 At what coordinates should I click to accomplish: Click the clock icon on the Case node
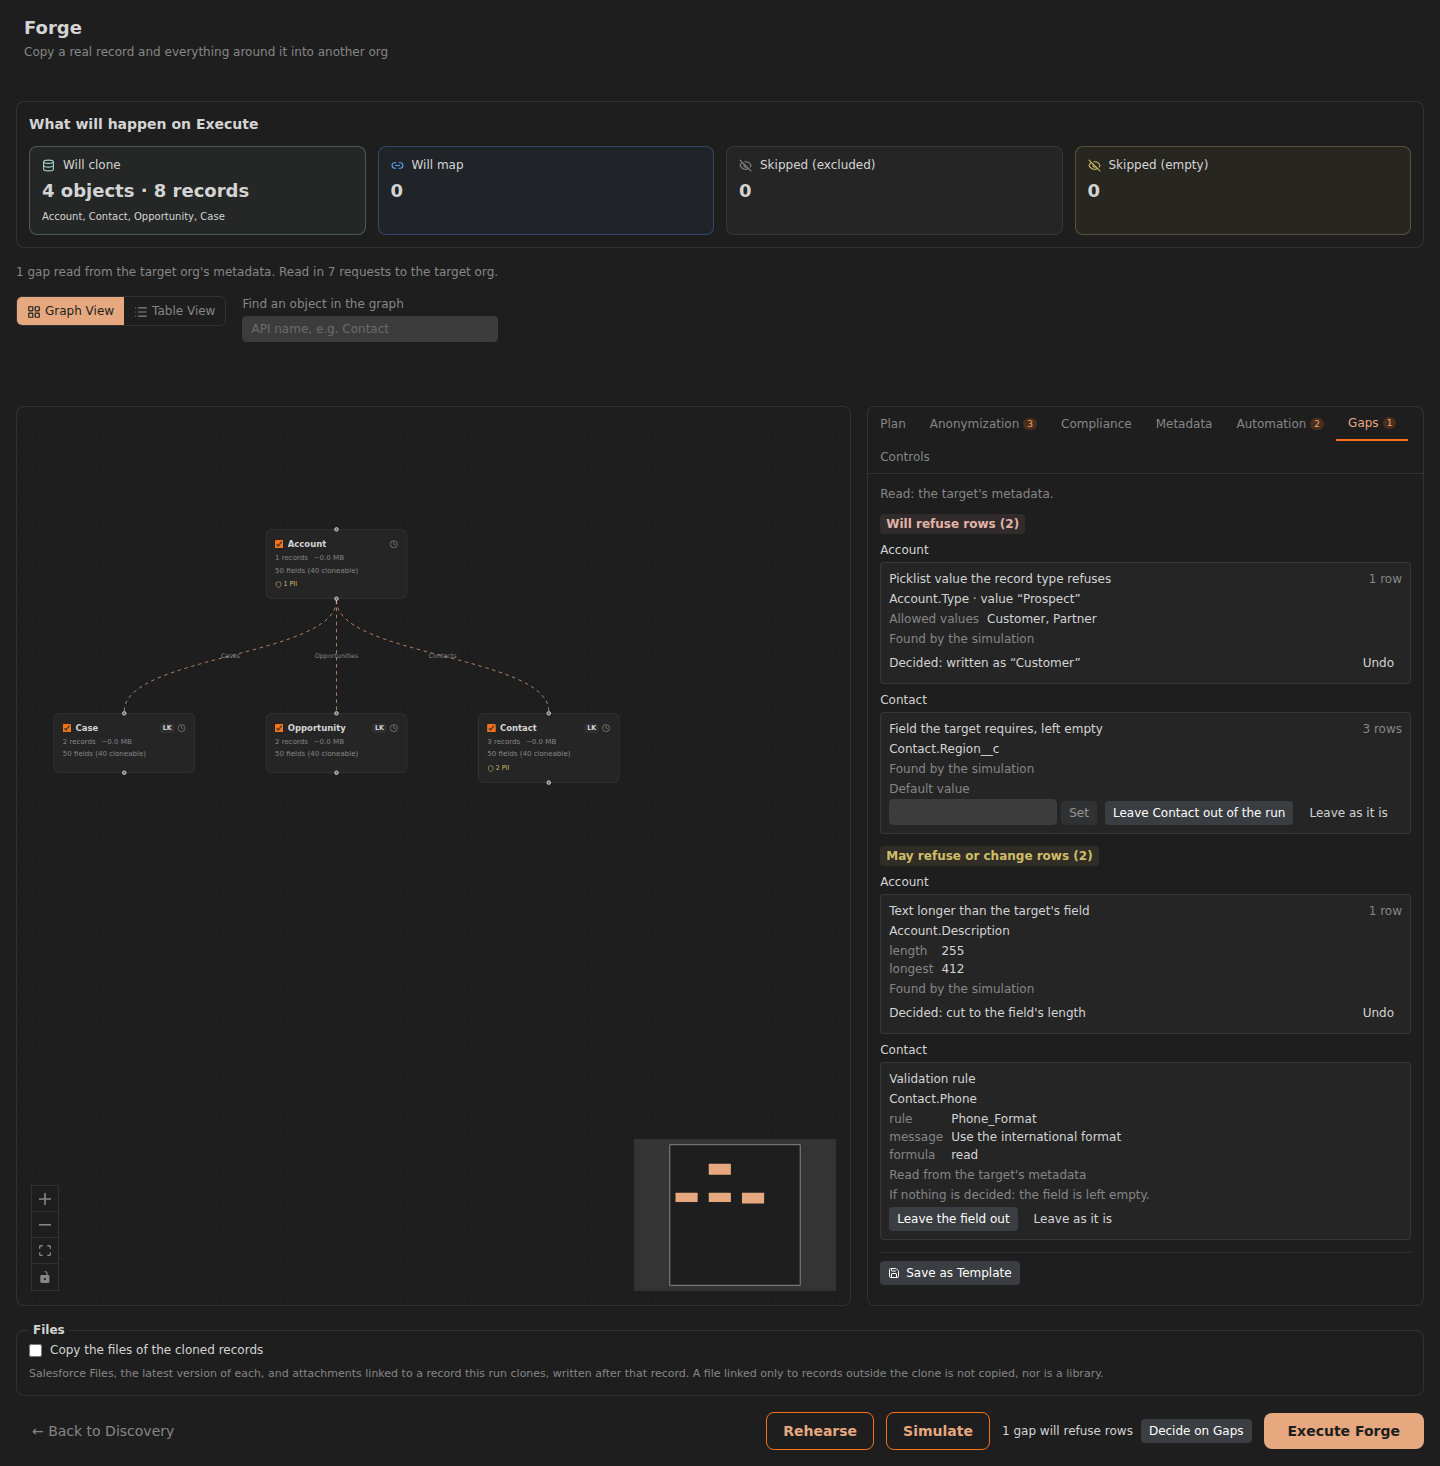pos(182,728)
